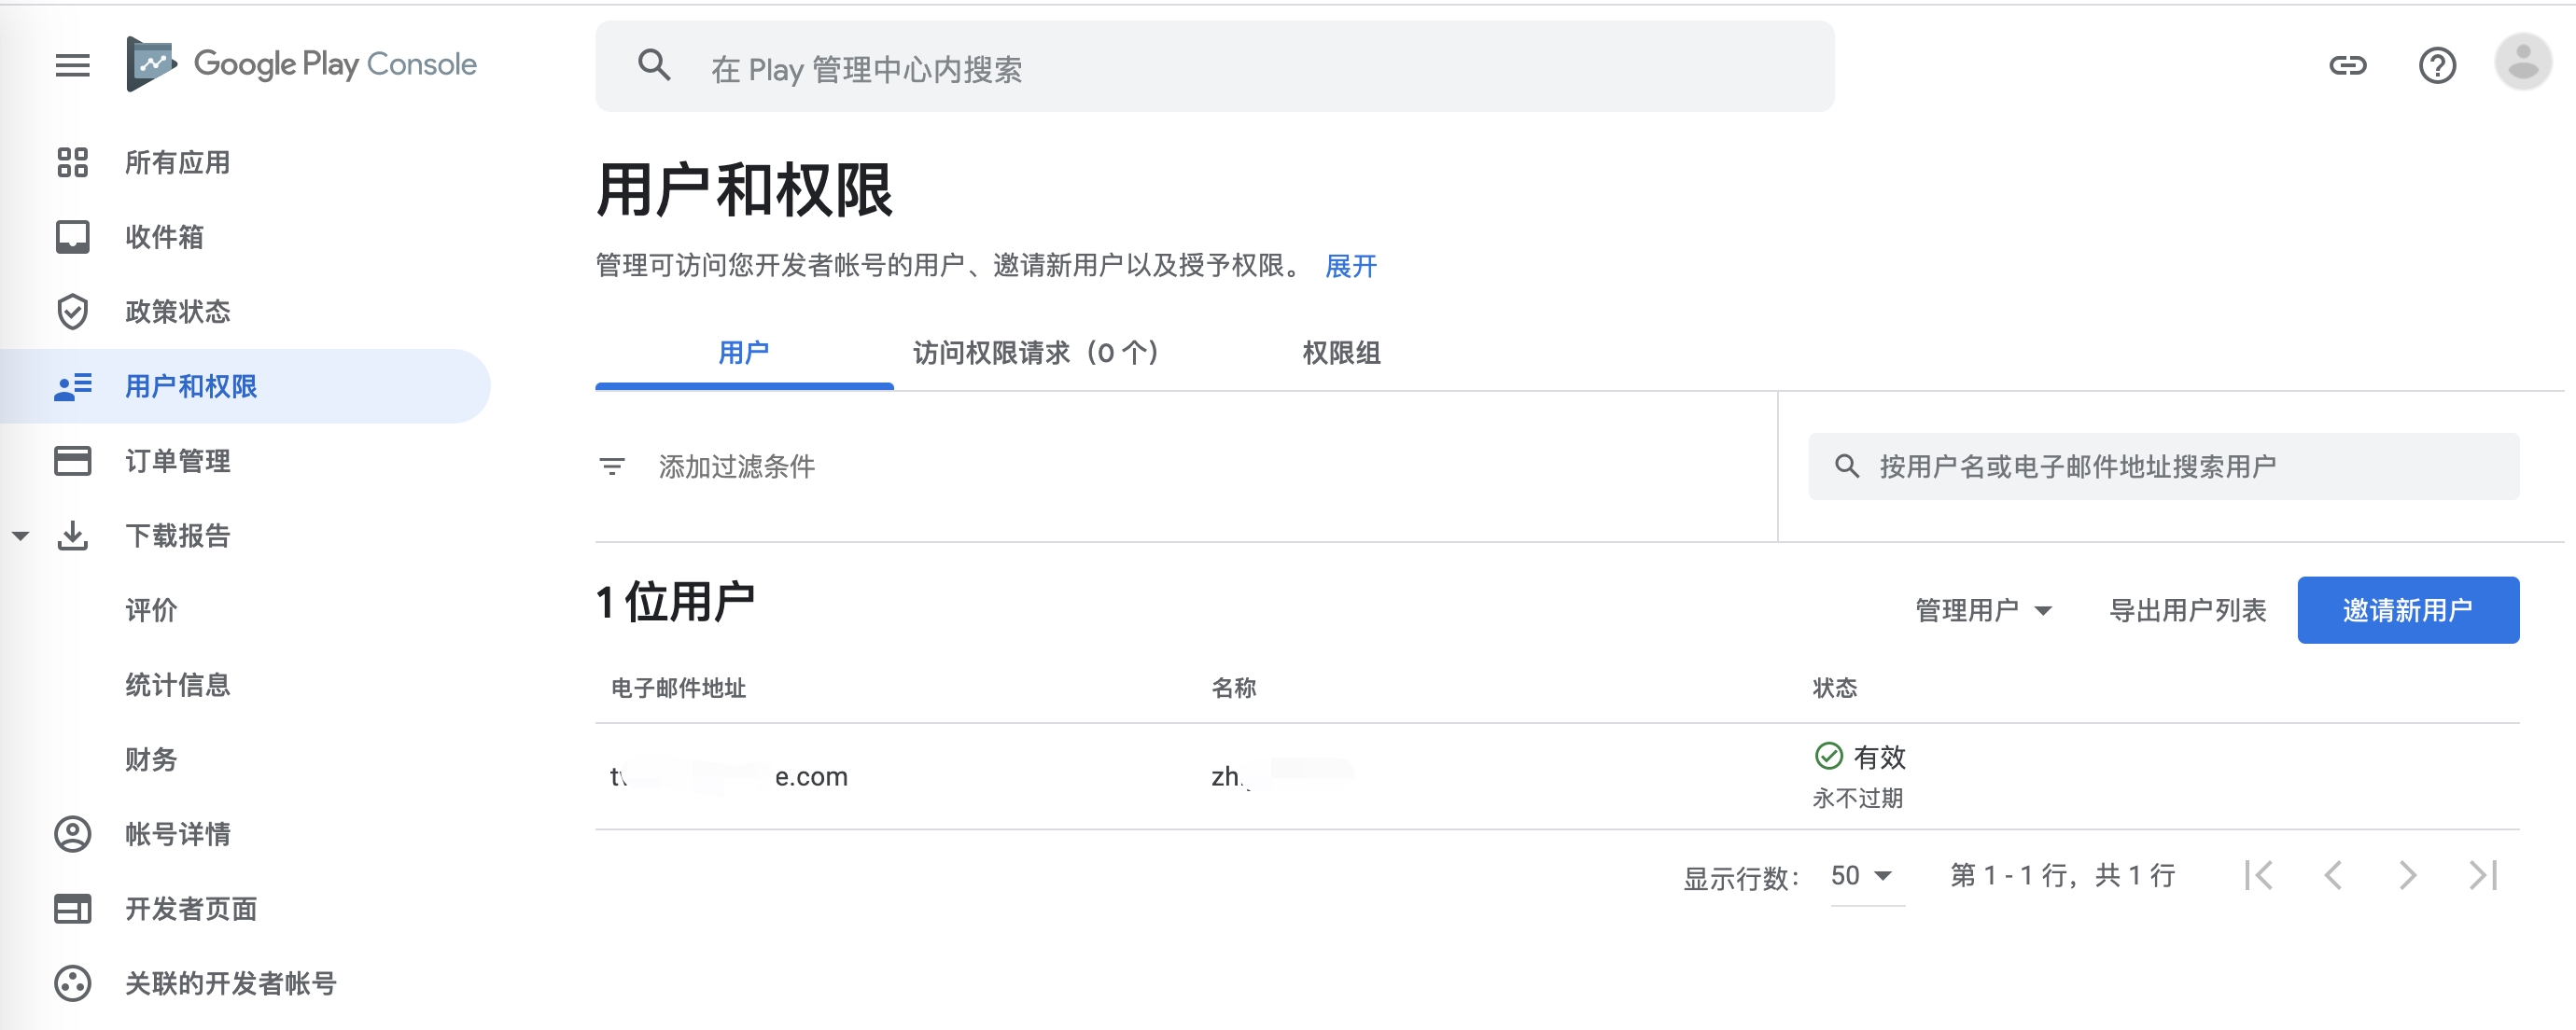
Task: Toggle the navigation hamburger menu
Action: (x=71, y=66)
